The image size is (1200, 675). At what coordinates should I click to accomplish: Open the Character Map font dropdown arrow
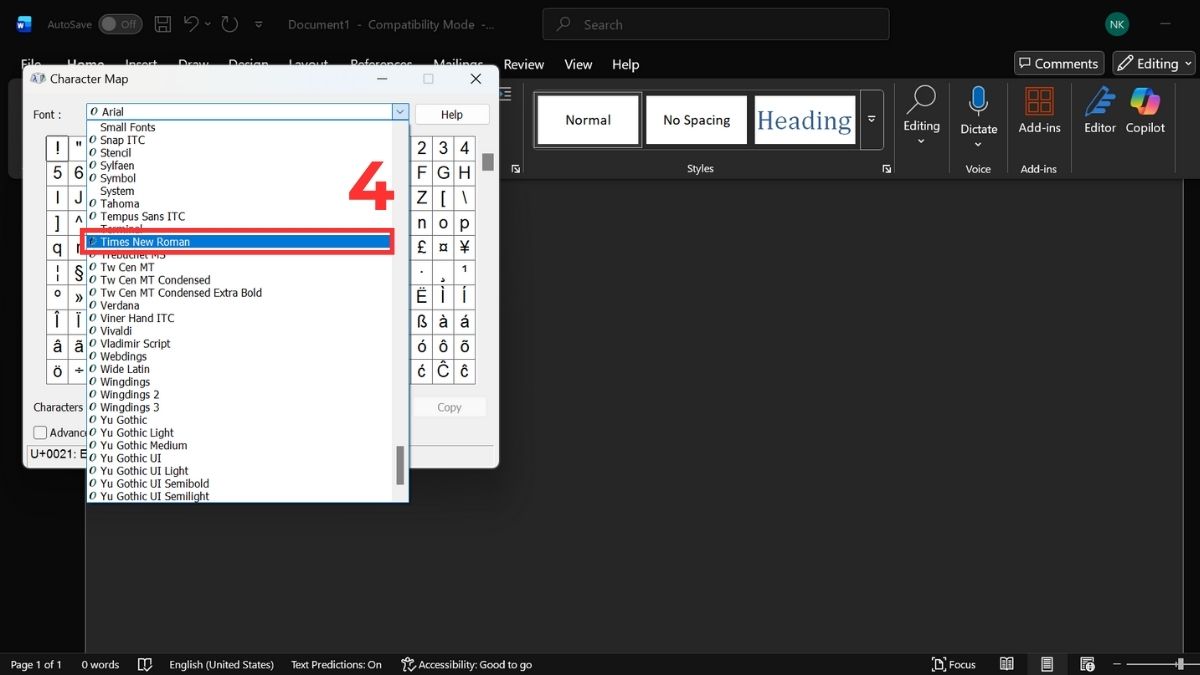(x=400, y=112)
